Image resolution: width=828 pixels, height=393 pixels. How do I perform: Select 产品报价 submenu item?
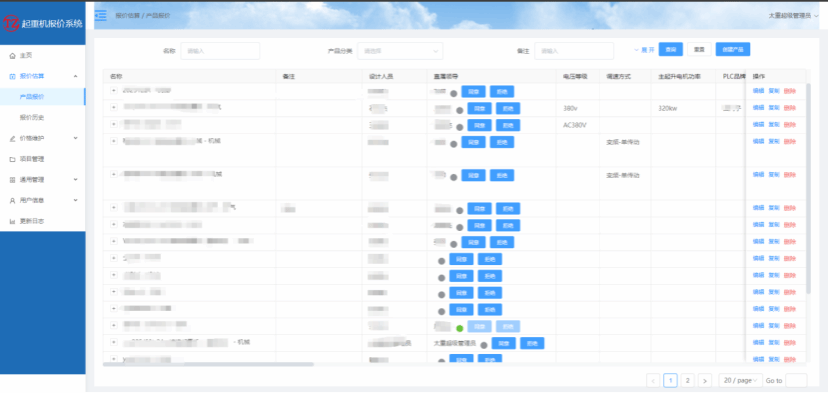(x=32, y=97)
